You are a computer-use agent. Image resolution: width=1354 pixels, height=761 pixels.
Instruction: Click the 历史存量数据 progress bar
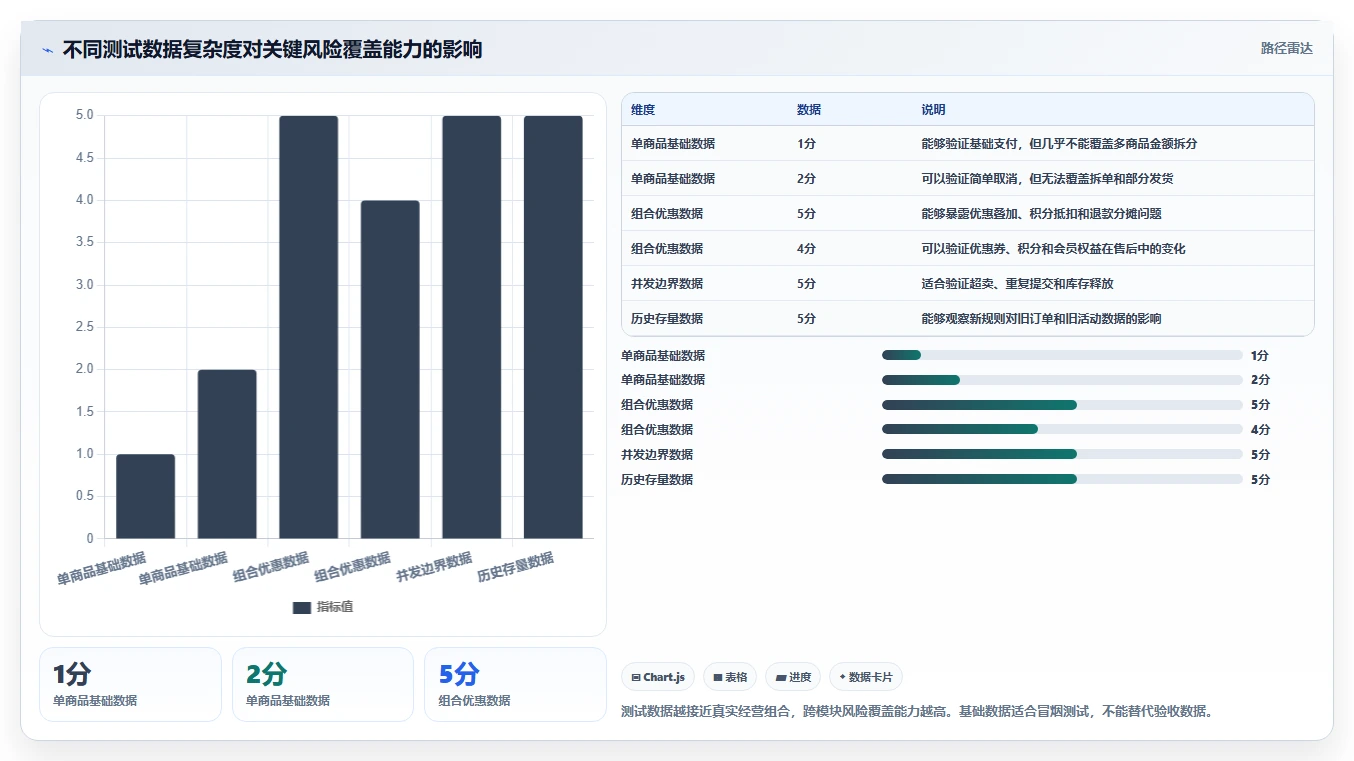[1062, 480]
